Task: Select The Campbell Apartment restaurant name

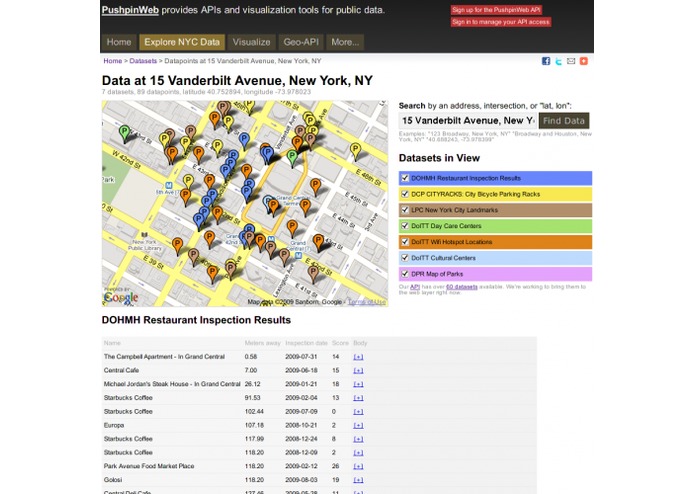Action: pos(164,357)
